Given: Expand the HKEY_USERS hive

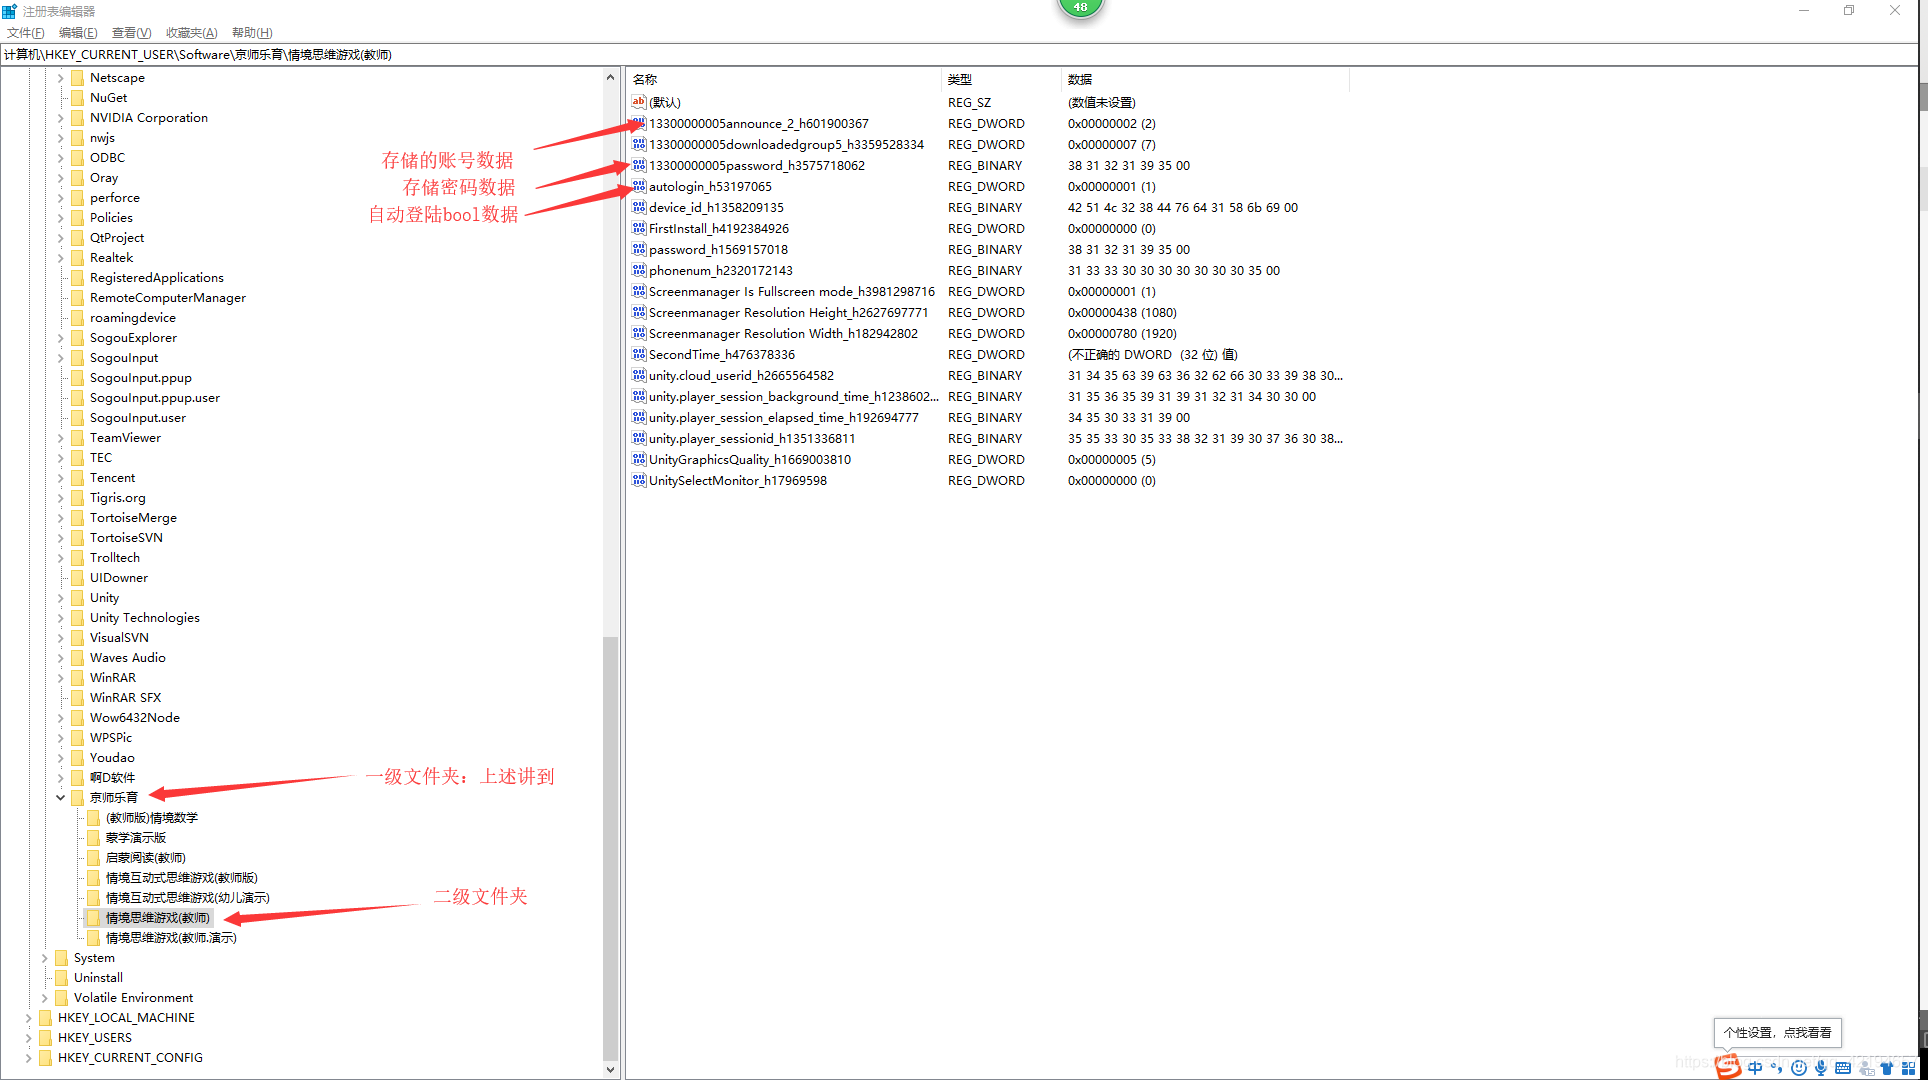Looking at the screenshot, I should (x=28, y=1038).
